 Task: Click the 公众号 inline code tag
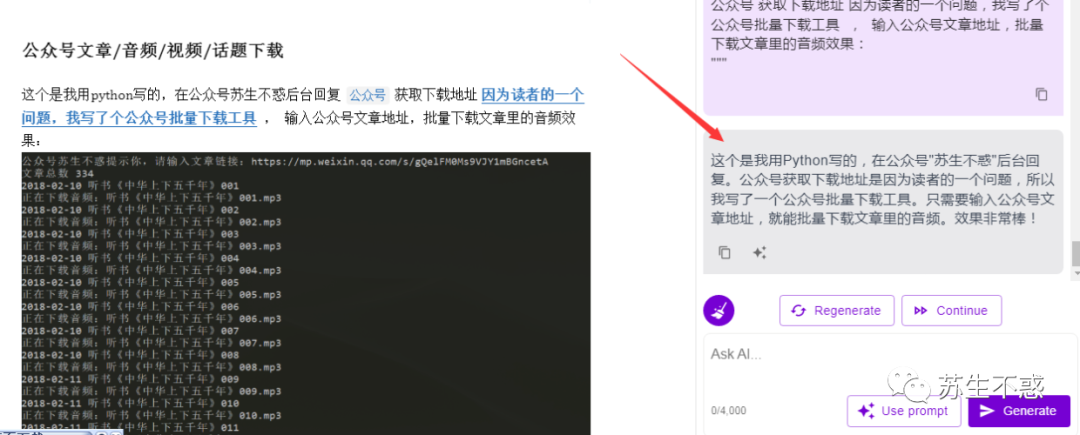[368, 95]
